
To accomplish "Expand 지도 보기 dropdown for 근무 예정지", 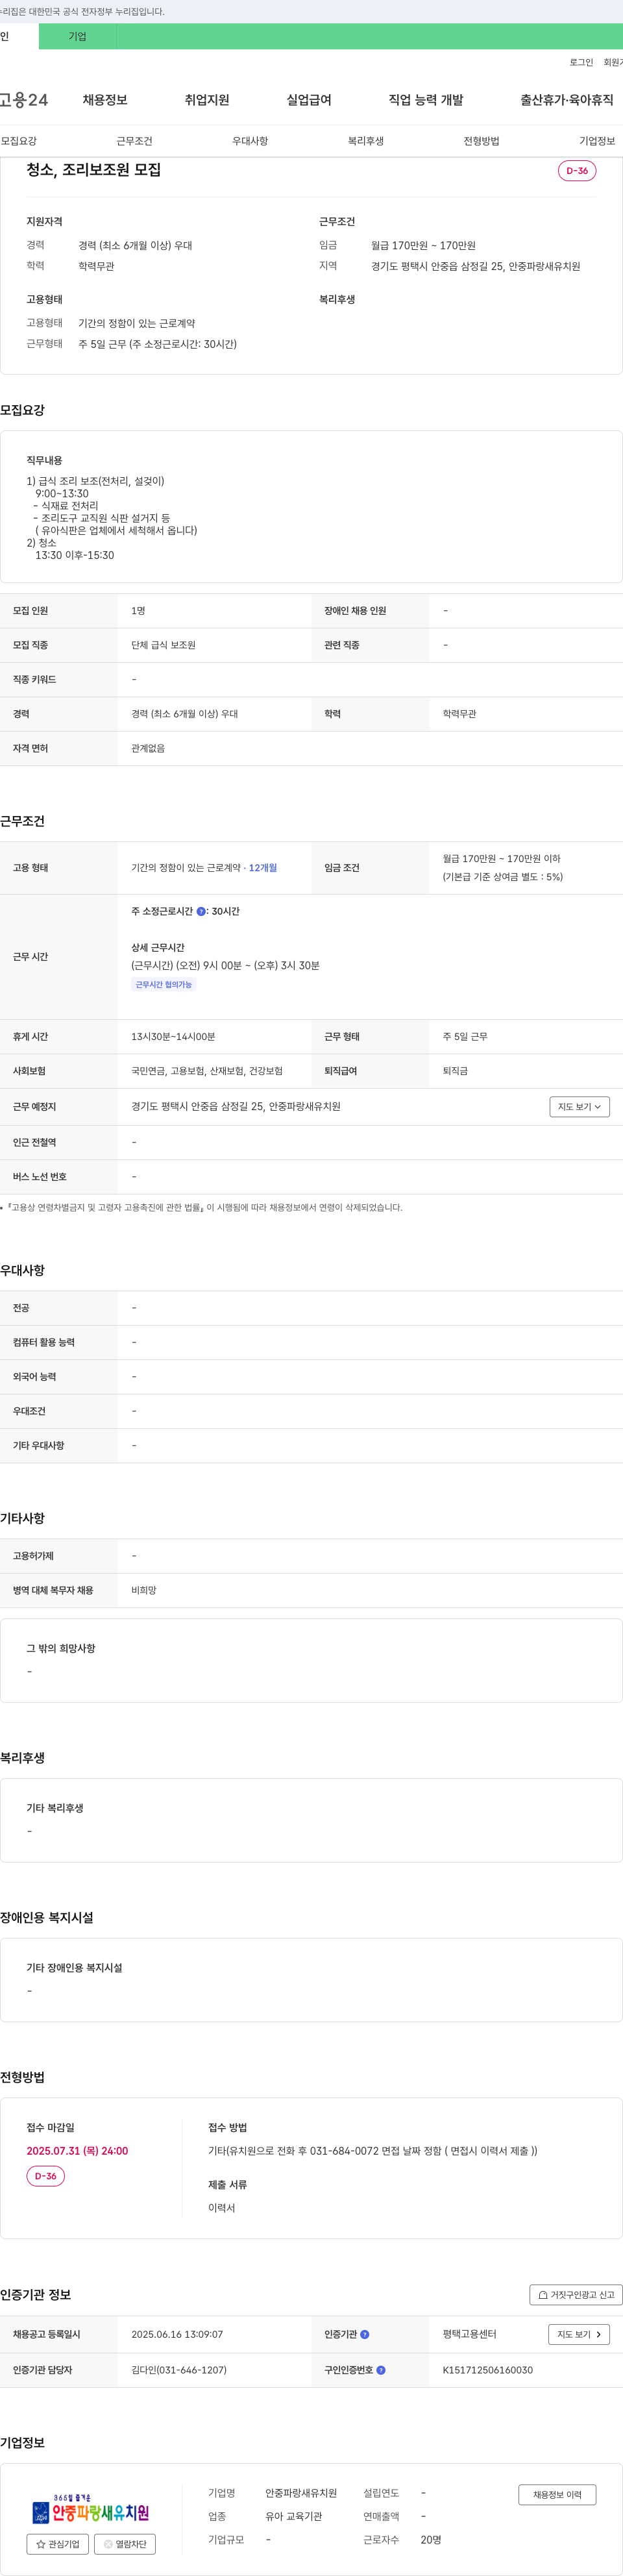I will 580,1107.
